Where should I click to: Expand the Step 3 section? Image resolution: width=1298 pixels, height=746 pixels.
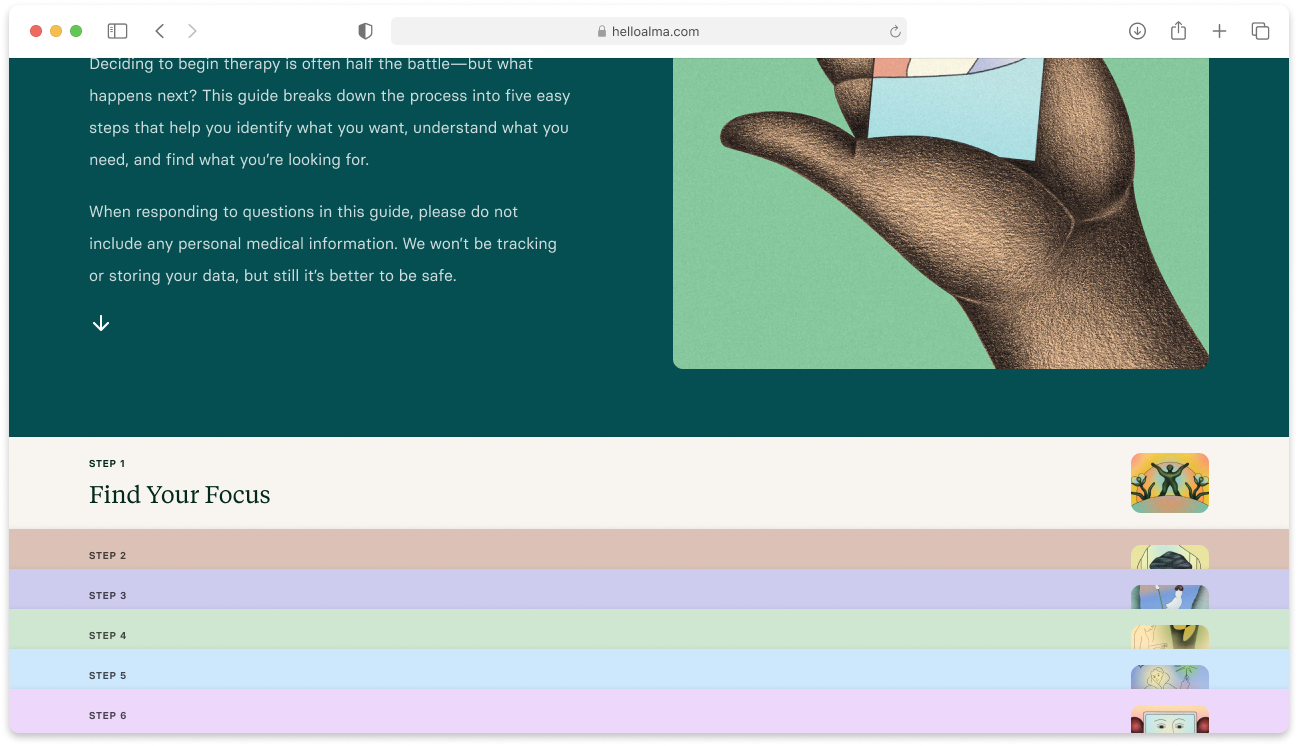tap(649, 589)
